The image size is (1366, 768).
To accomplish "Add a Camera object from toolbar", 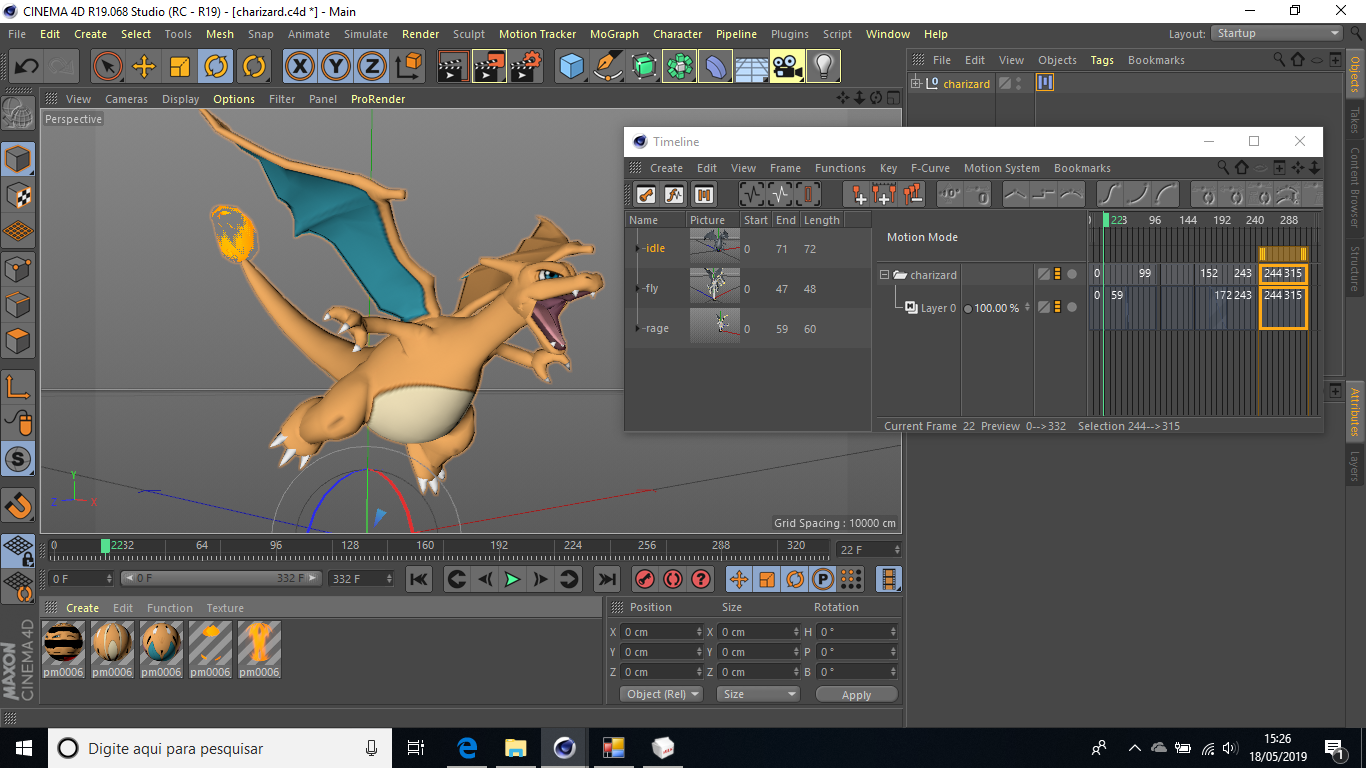I will tap(787, 67).
